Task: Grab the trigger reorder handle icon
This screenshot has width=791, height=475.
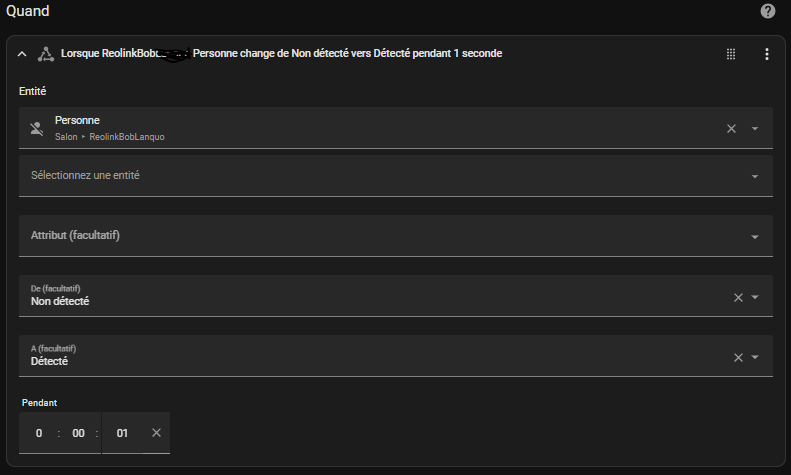Action: [730, 54]
